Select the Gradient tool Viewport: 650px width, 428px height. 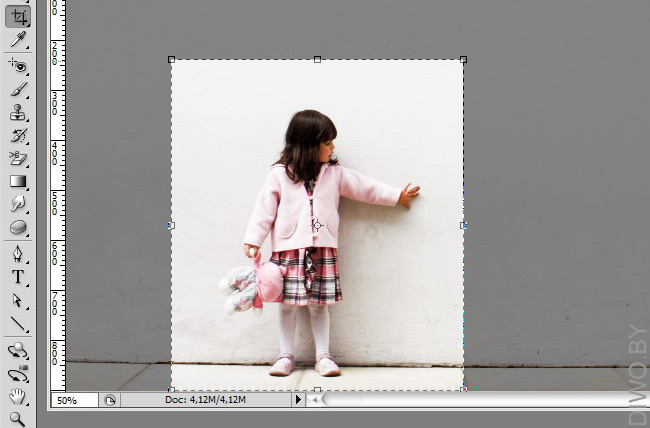coord(18,181)
